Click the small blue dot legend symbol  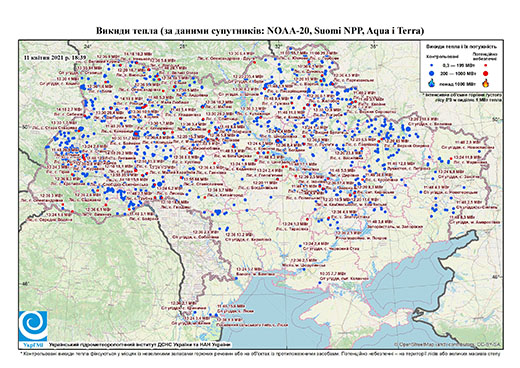click(432, 66)
